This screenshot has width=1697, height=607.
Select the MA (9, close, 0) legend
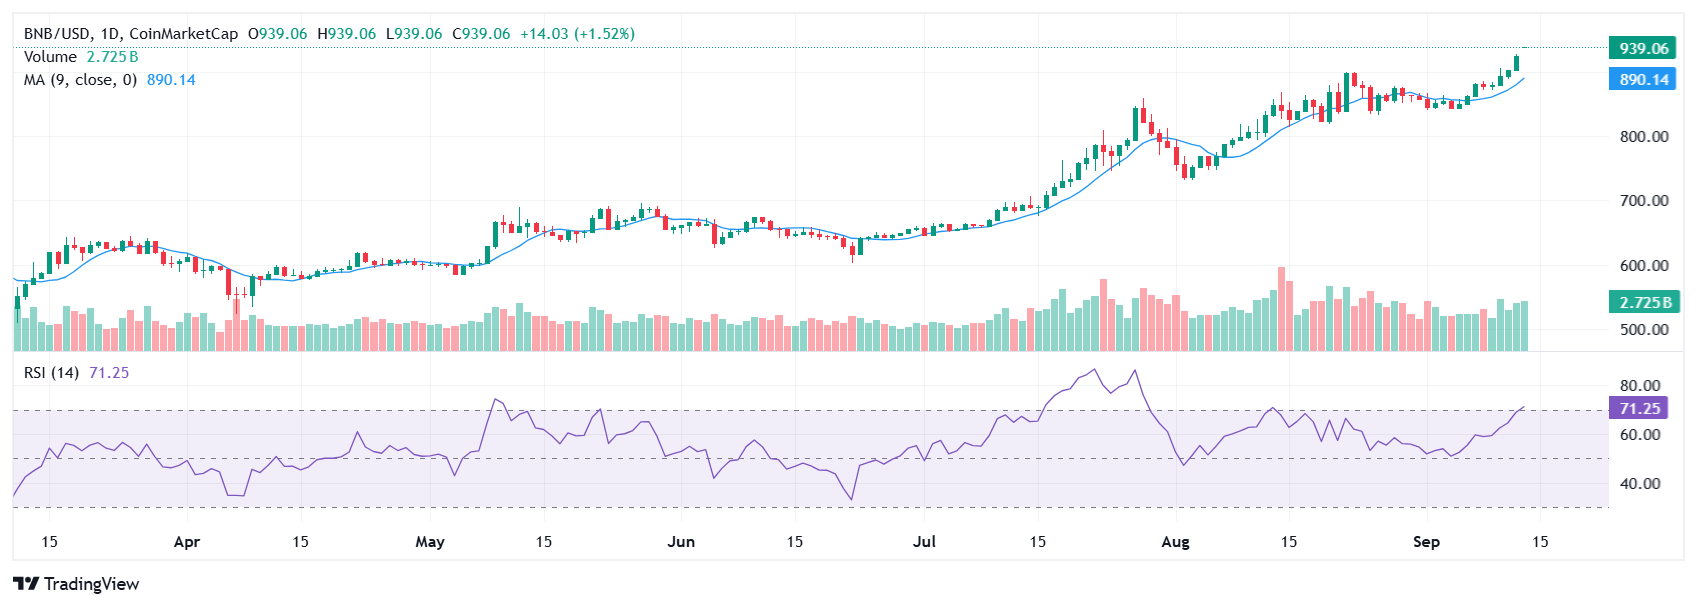[x=80, y=80]
